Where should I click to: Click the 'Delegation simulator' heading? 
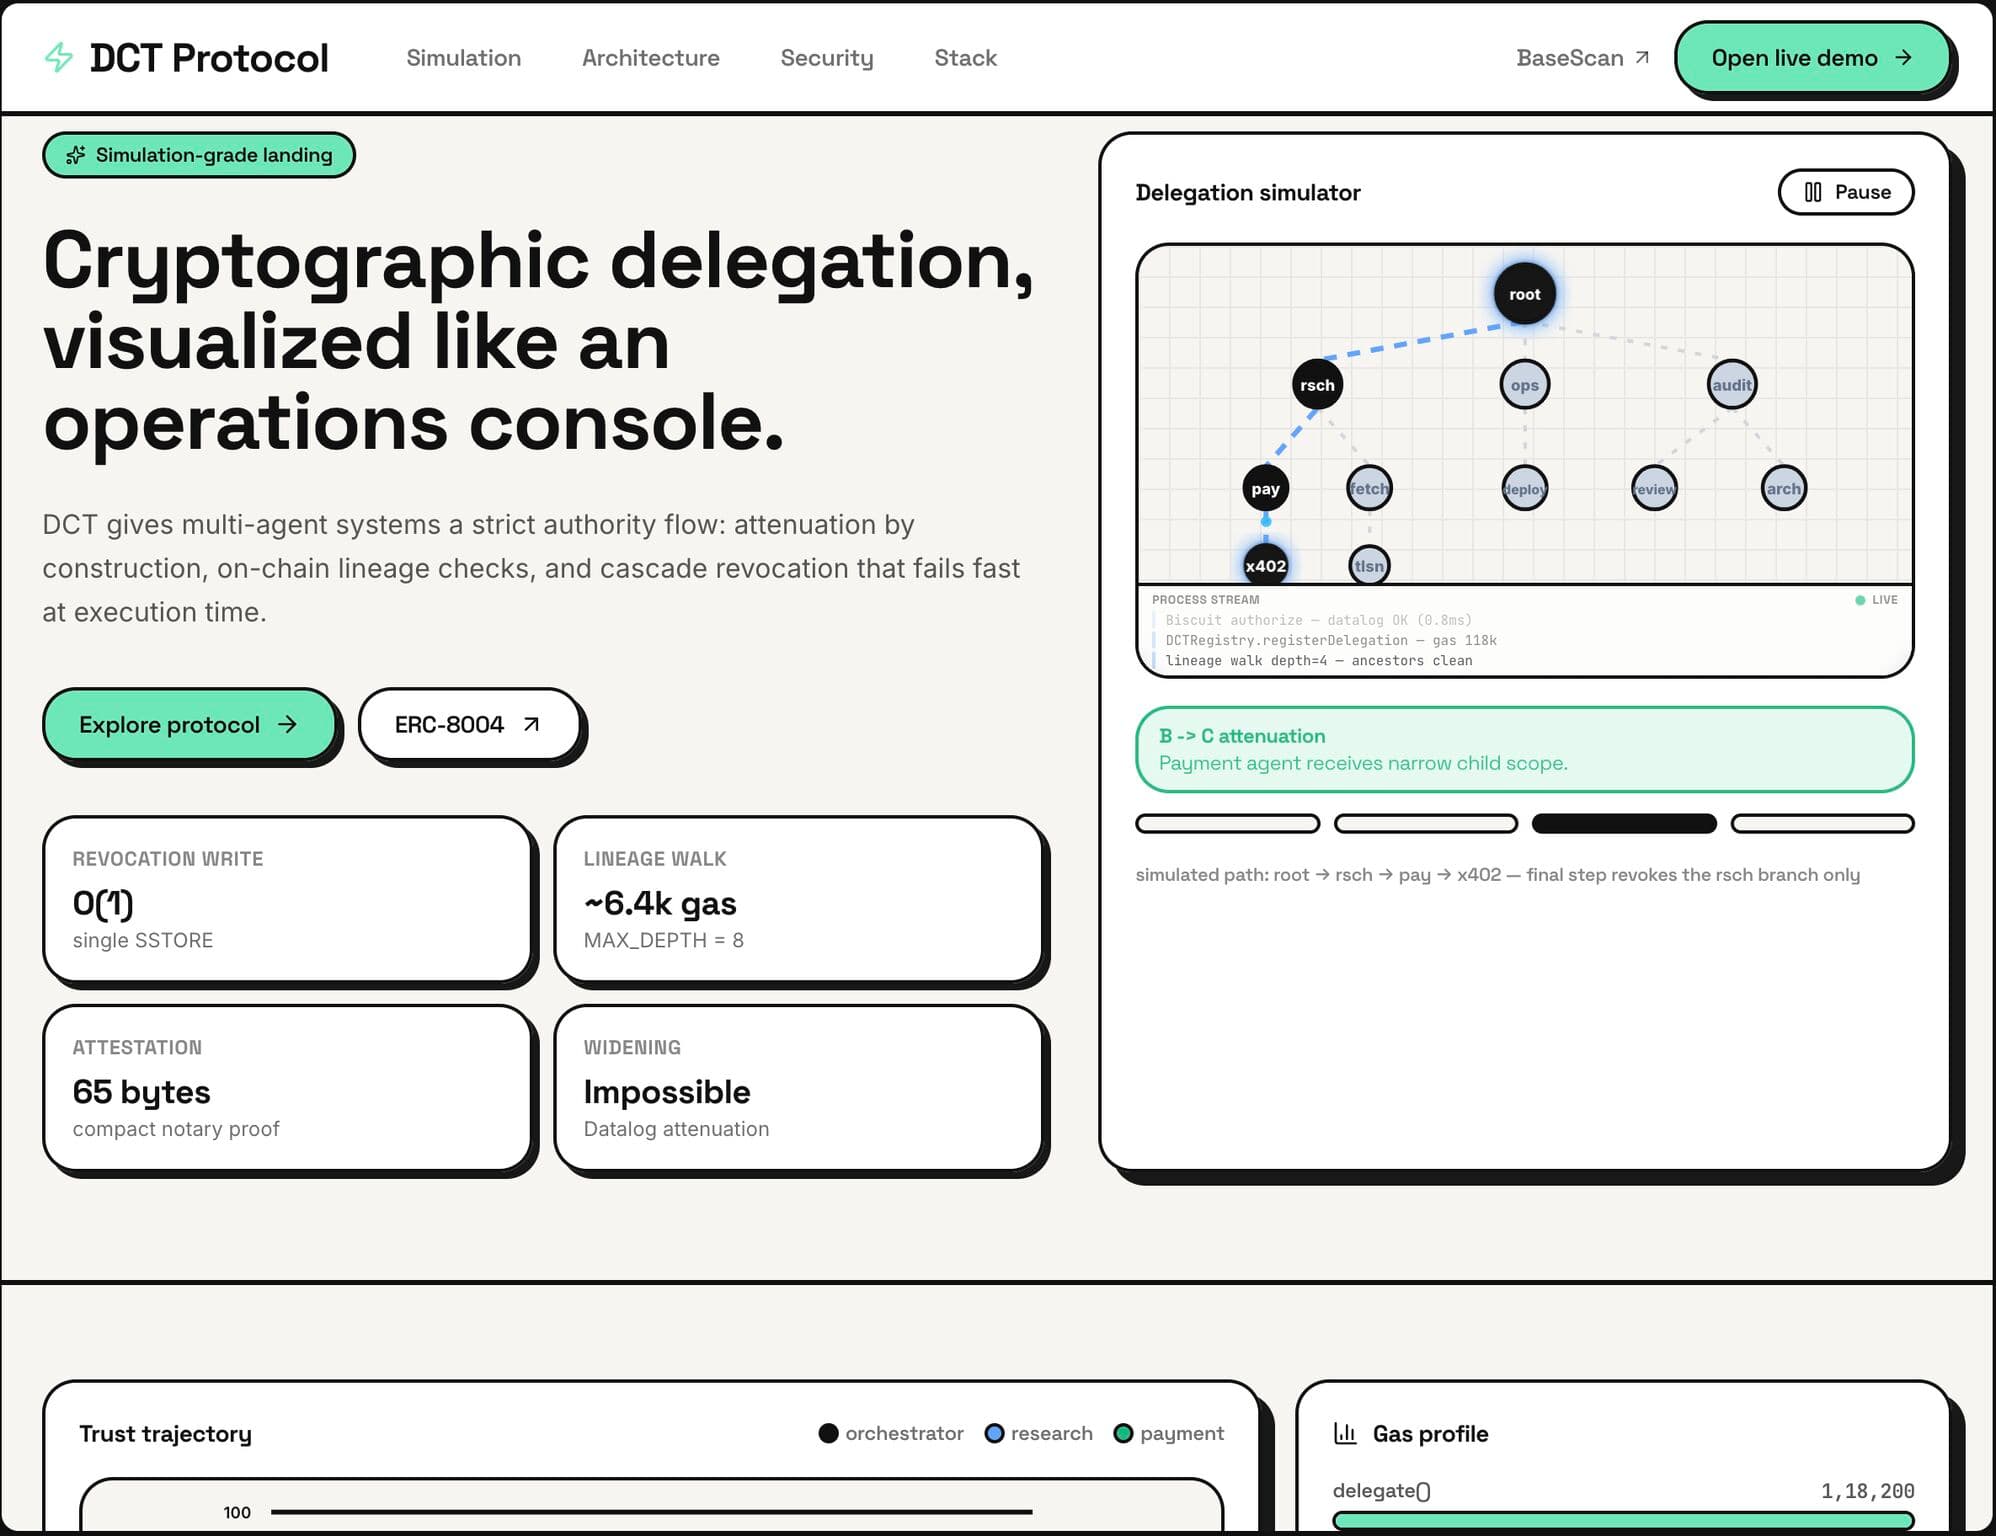(1248, 192)
